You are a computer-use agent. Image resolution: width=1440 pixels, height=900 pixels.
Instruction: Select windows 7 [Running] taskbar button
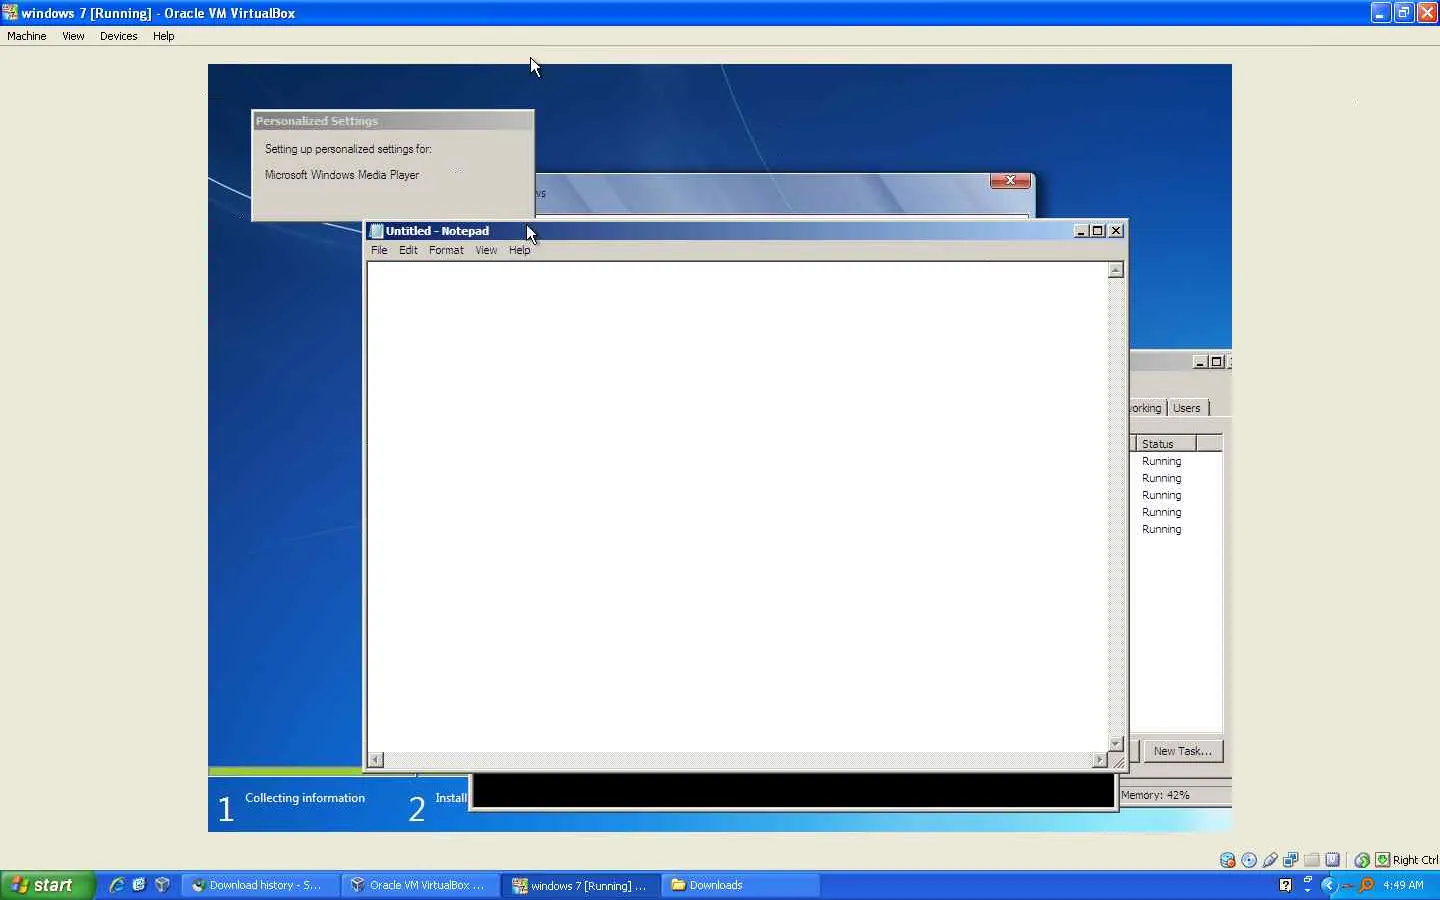click(581, 885)
